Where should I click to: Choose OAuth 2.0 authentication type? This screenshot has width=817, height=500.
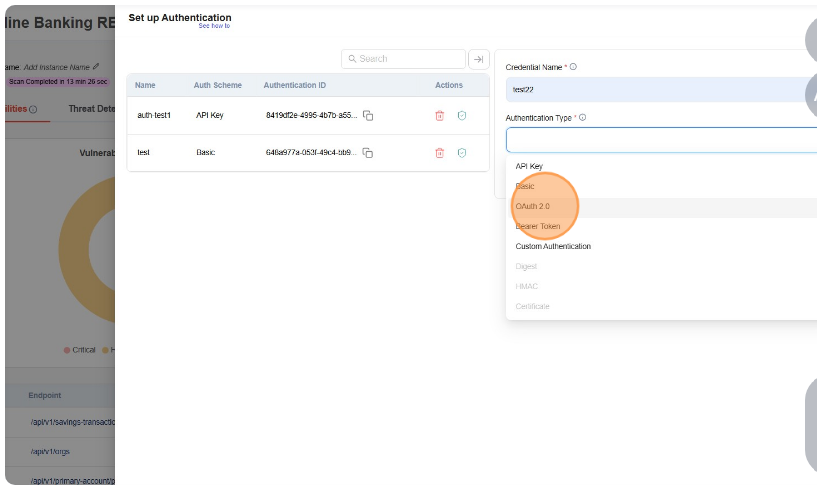(532, 206)
